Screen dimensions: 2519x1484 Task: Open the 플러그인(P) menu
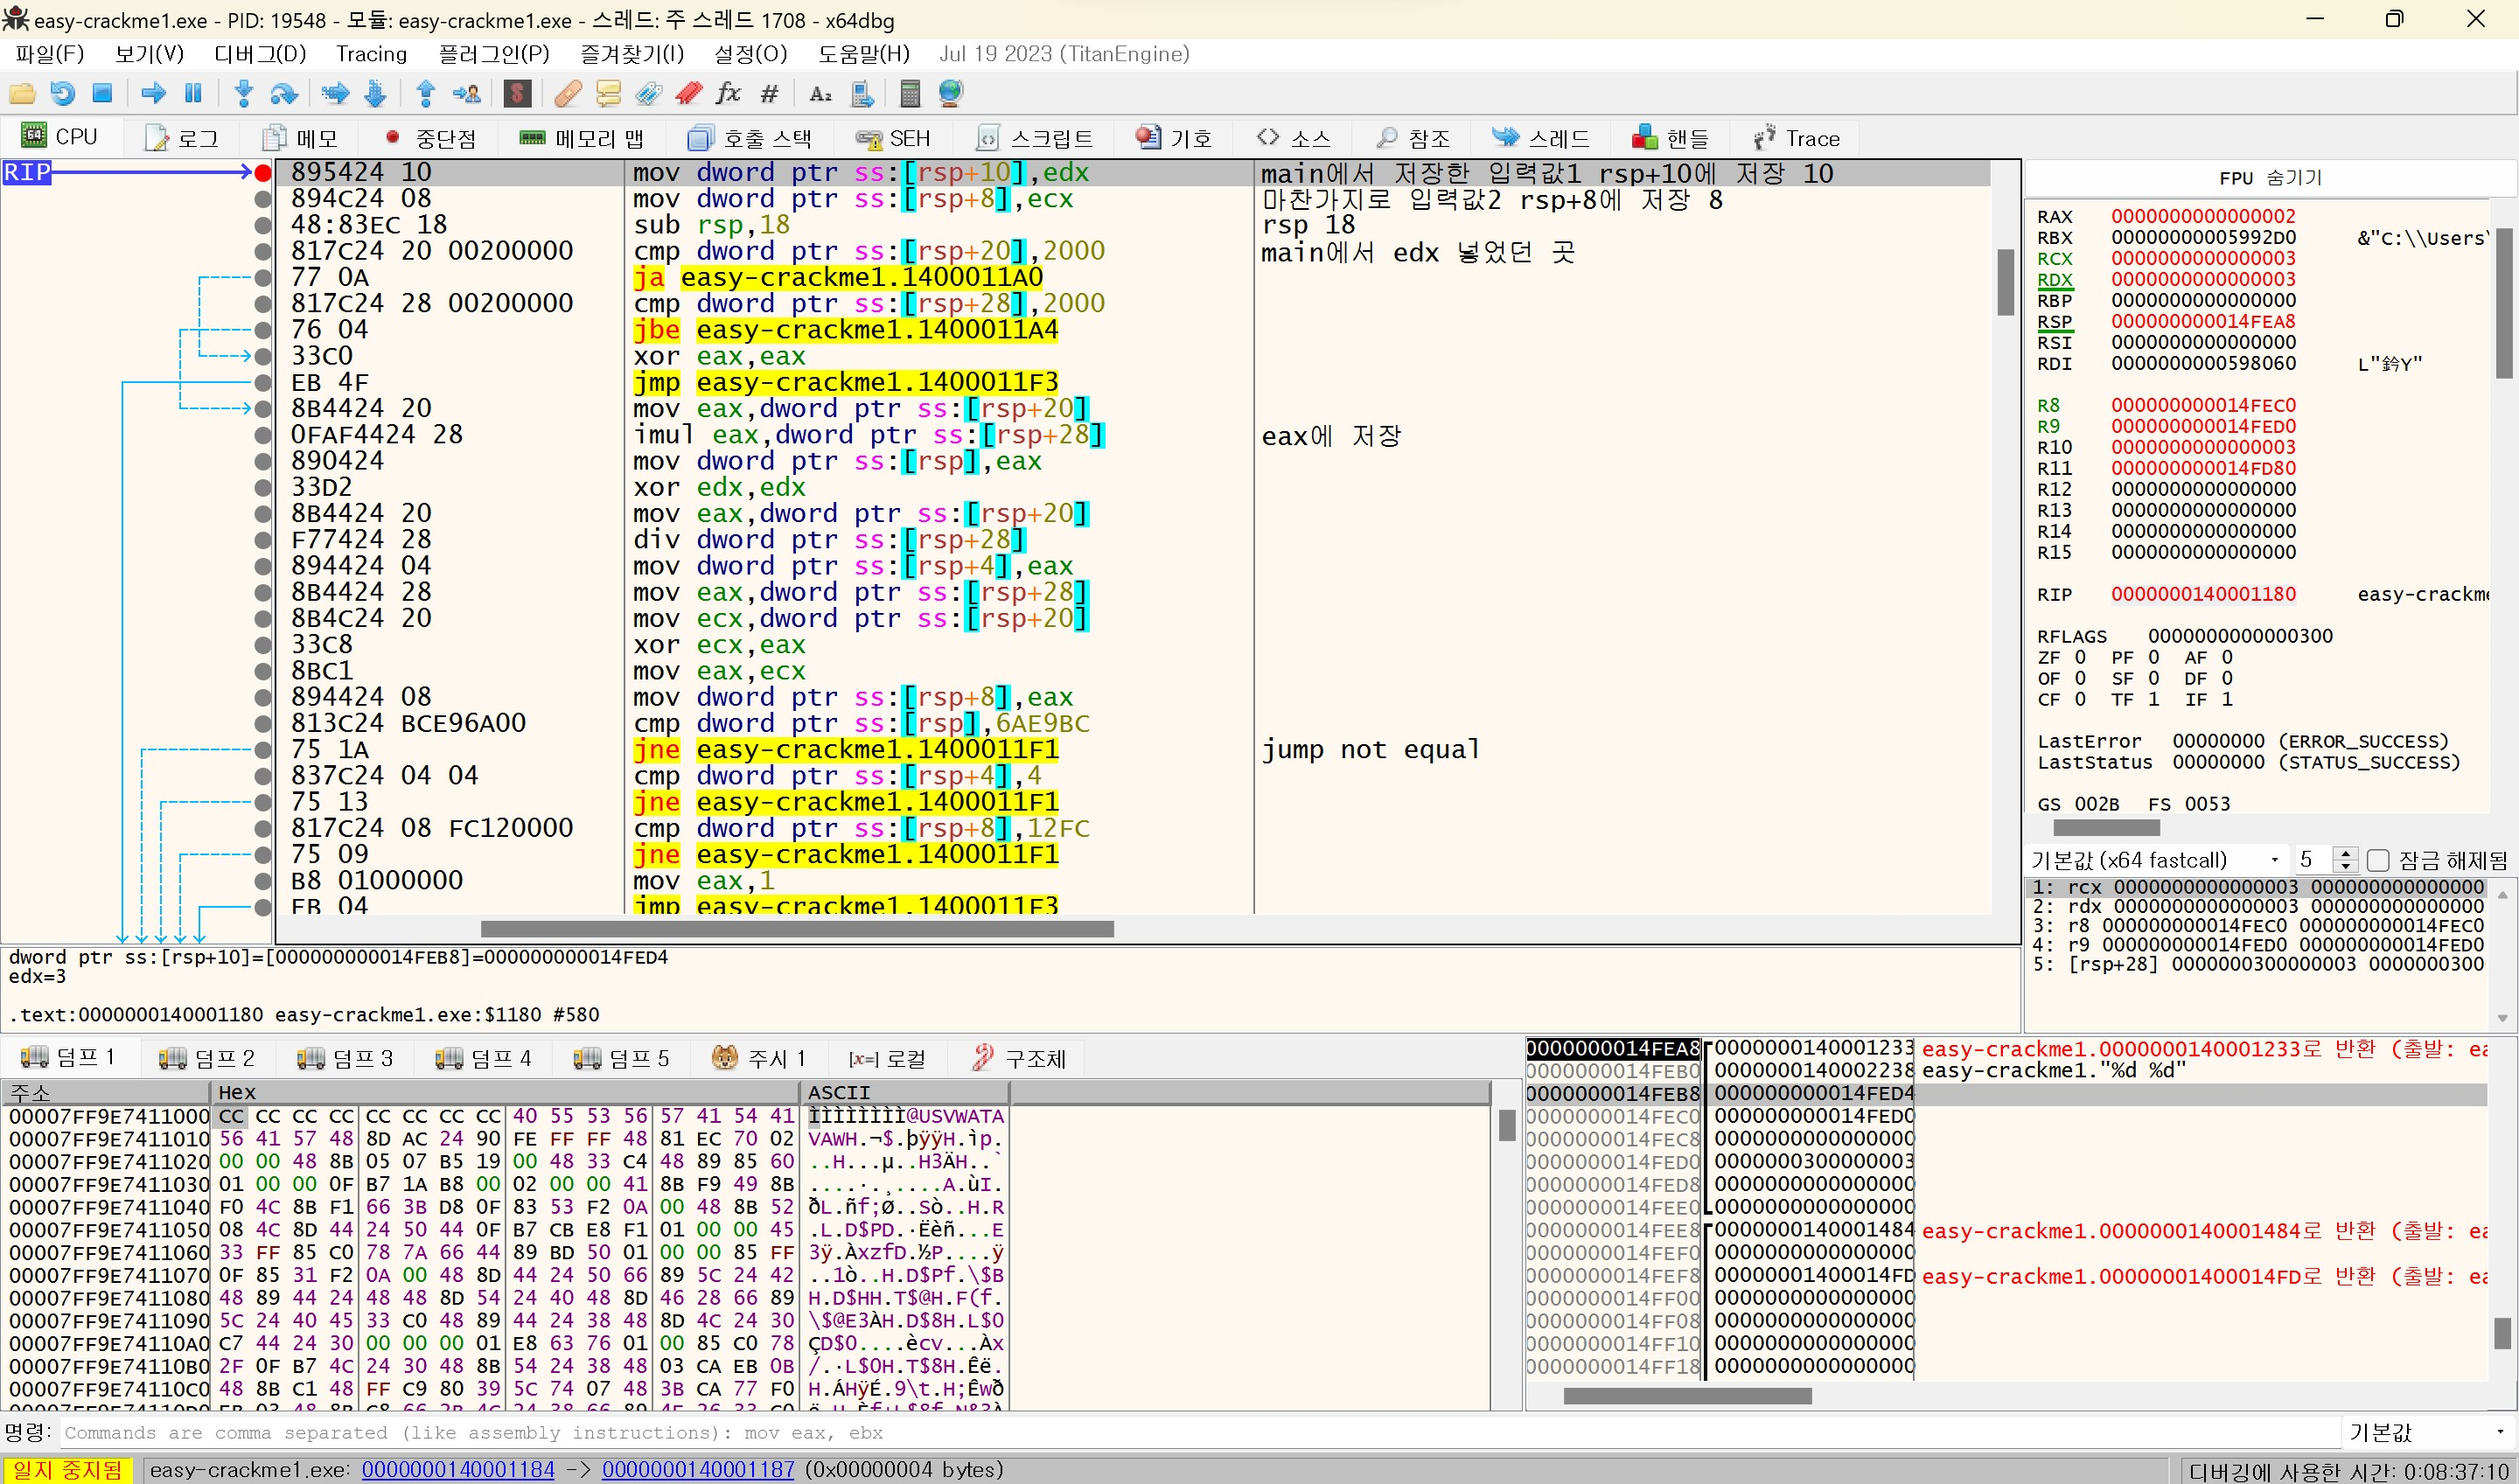tap(494, 54)
